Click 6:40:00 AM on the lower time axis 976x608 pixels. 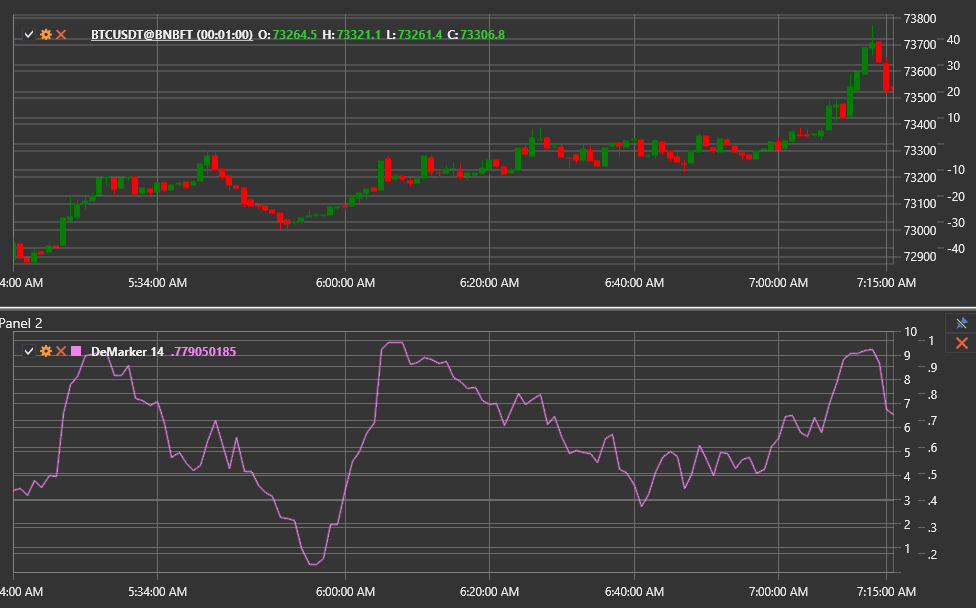pyautogui.click(x=634, y=591)
